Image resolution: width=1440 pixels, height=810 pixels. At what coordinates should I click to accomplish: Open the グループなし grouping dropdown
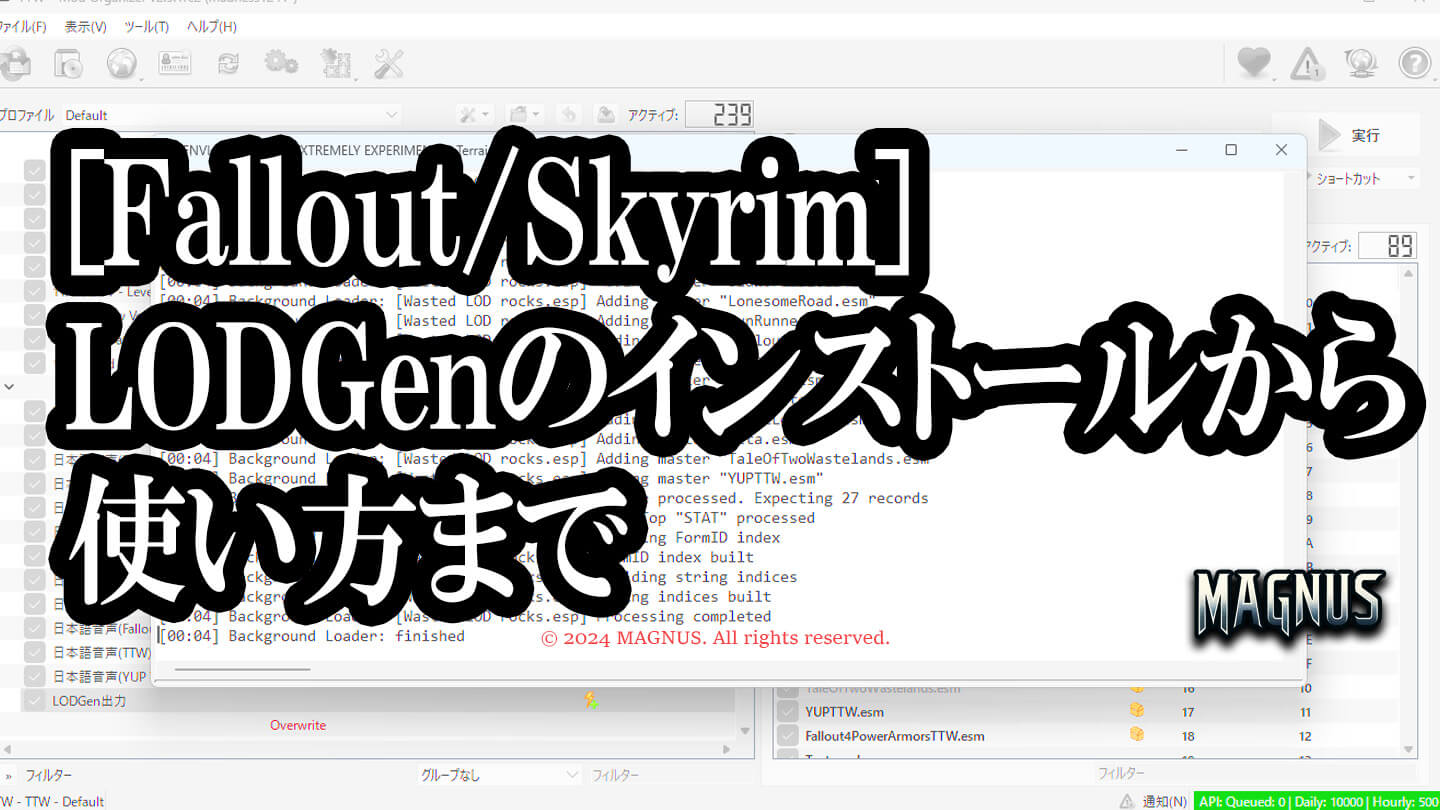pos(498,774)
